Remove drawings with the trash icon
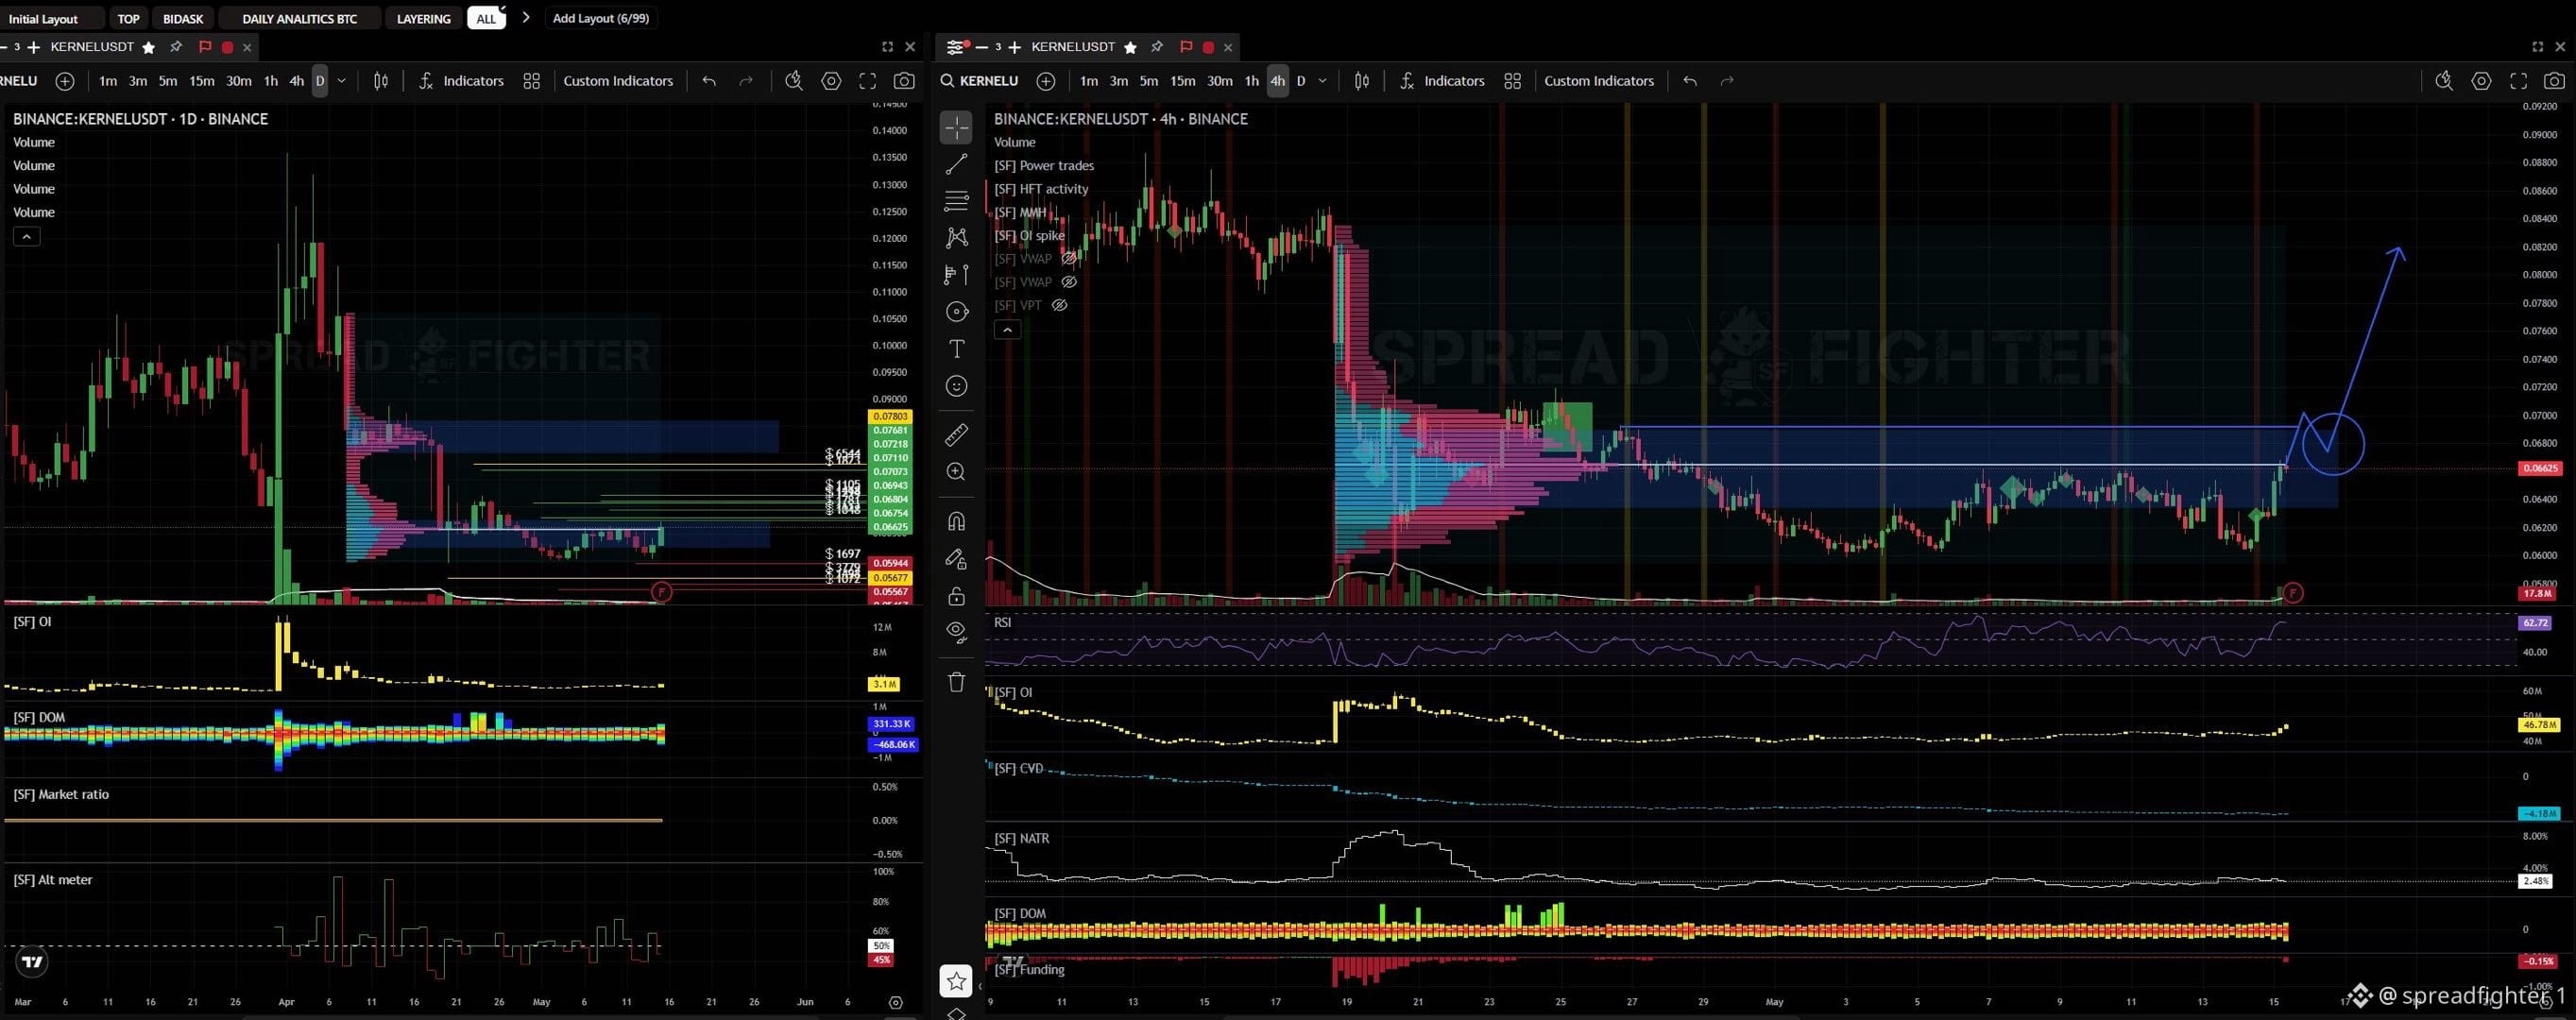 [x=956, y=682]
